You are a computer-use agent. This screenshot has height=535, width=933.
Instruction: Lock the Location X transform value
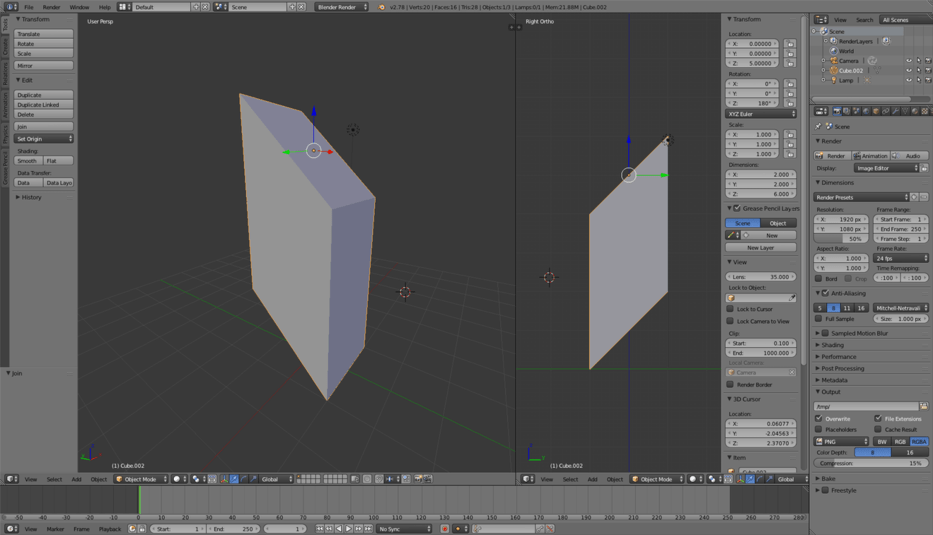[790, 44]
